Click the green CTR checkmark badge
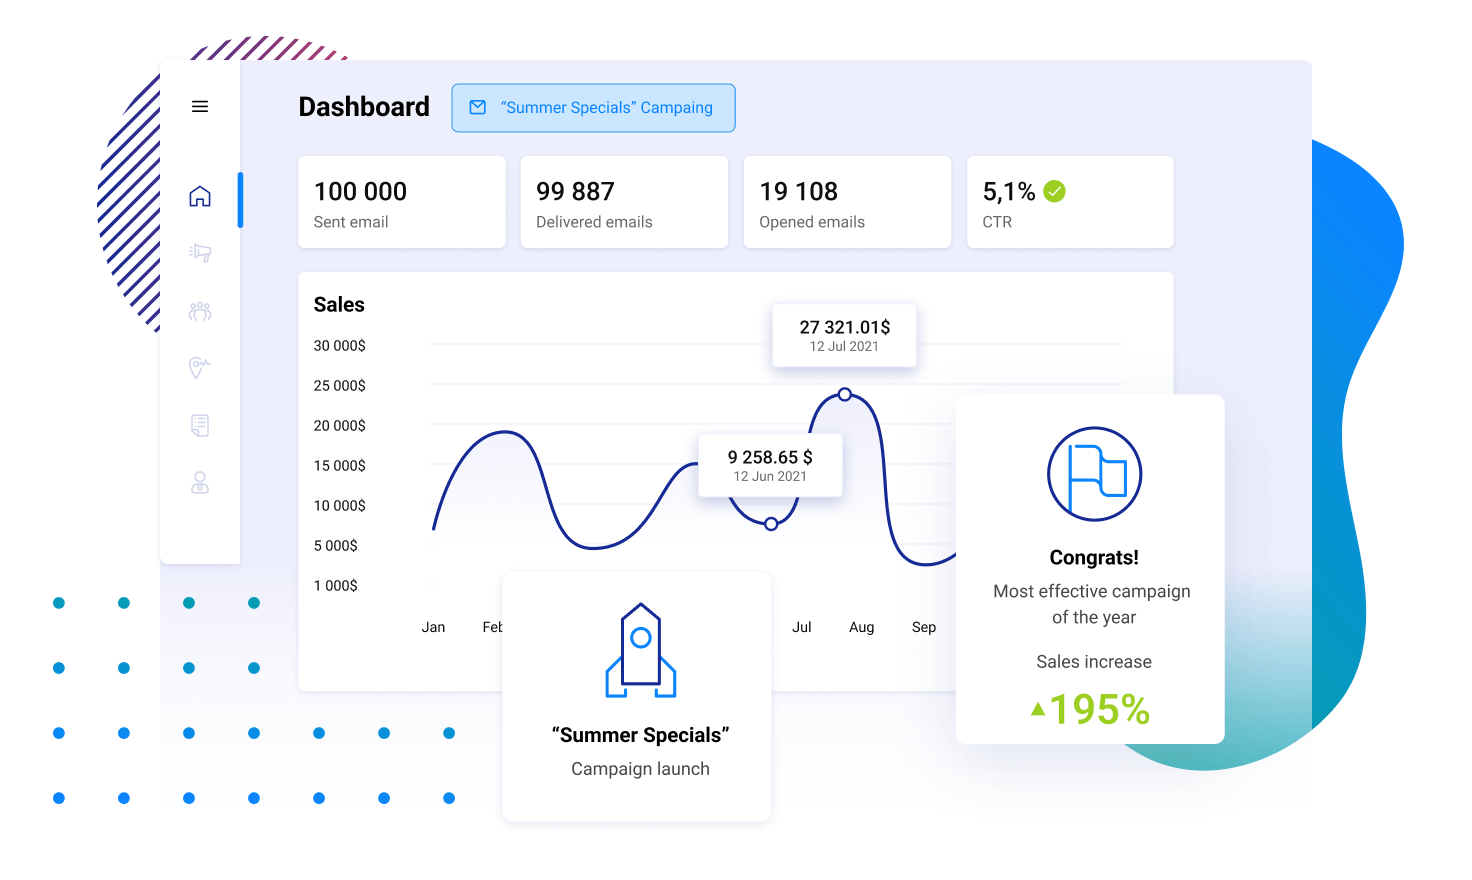The width and height of the screenshot is (1472, 880). [x=1054, y=191]
